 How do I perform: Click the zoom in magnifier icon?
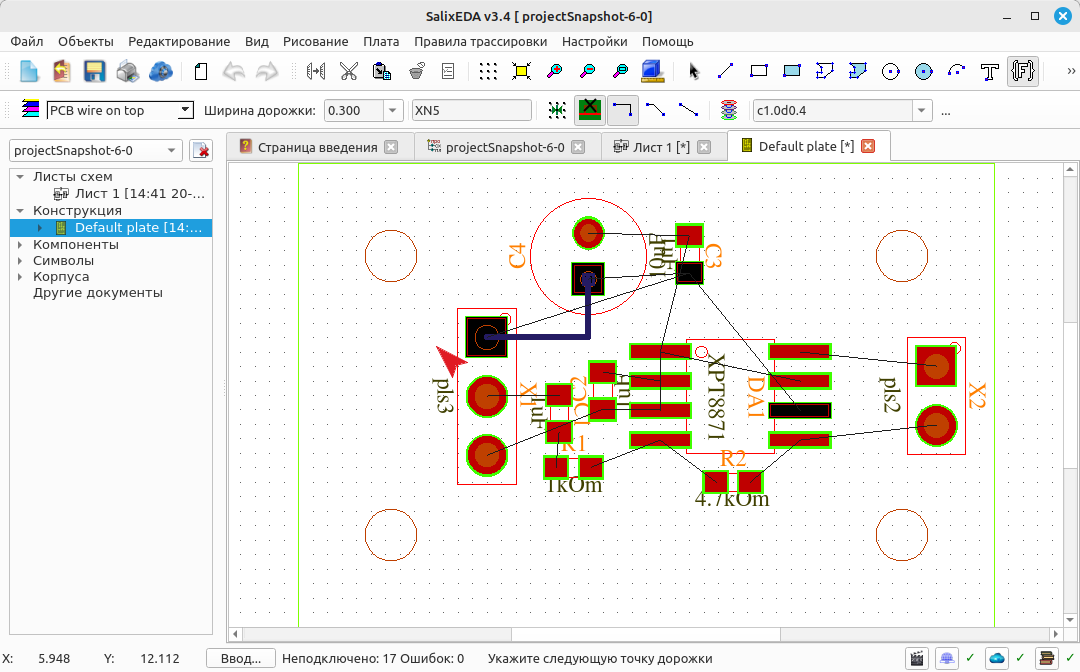pyautogui.click(x=554, y=71)
